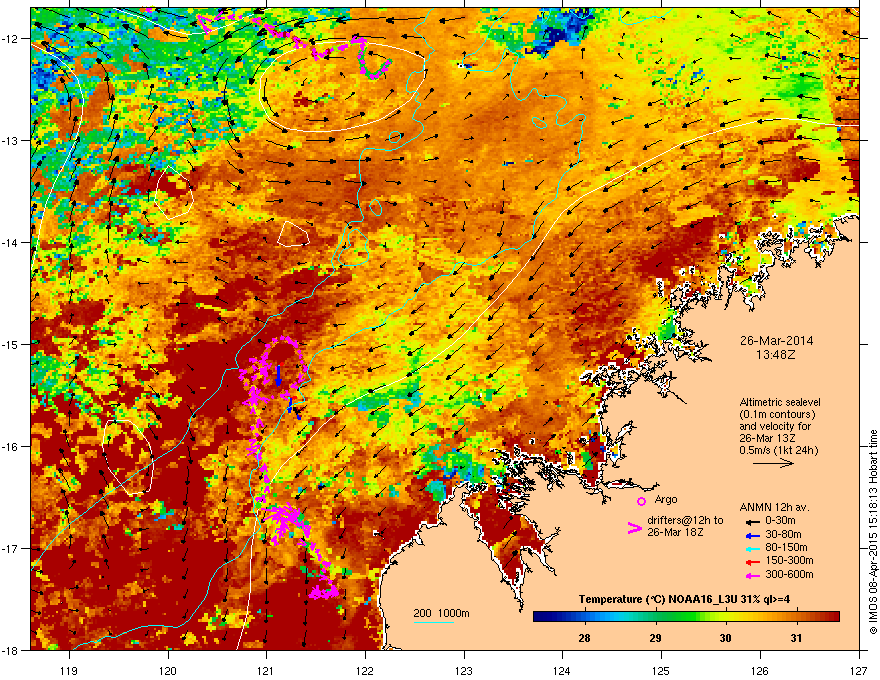Click the magenta drifter loop near 122E 12.2S
This screenshot has height=680, width=880.
[372, 58]
